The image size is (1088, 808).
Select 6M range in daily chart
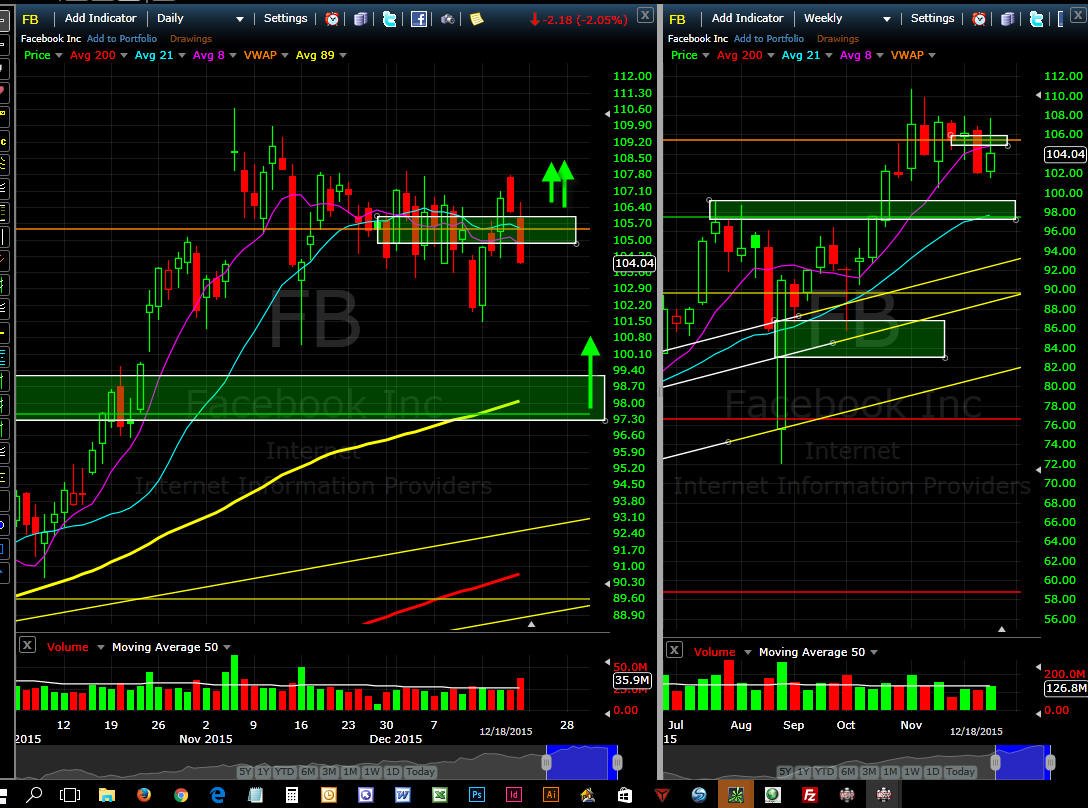click(308, 771)
